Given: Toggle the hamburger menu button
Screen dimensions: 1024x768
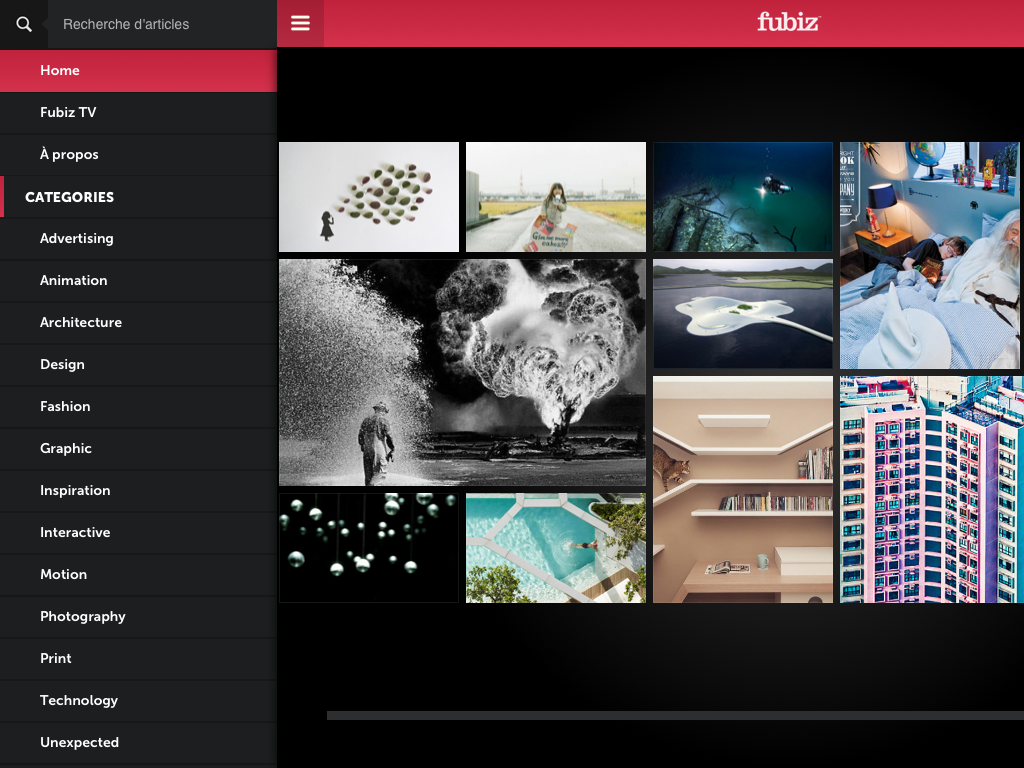Looking at the screenshot, I should 300,24.
